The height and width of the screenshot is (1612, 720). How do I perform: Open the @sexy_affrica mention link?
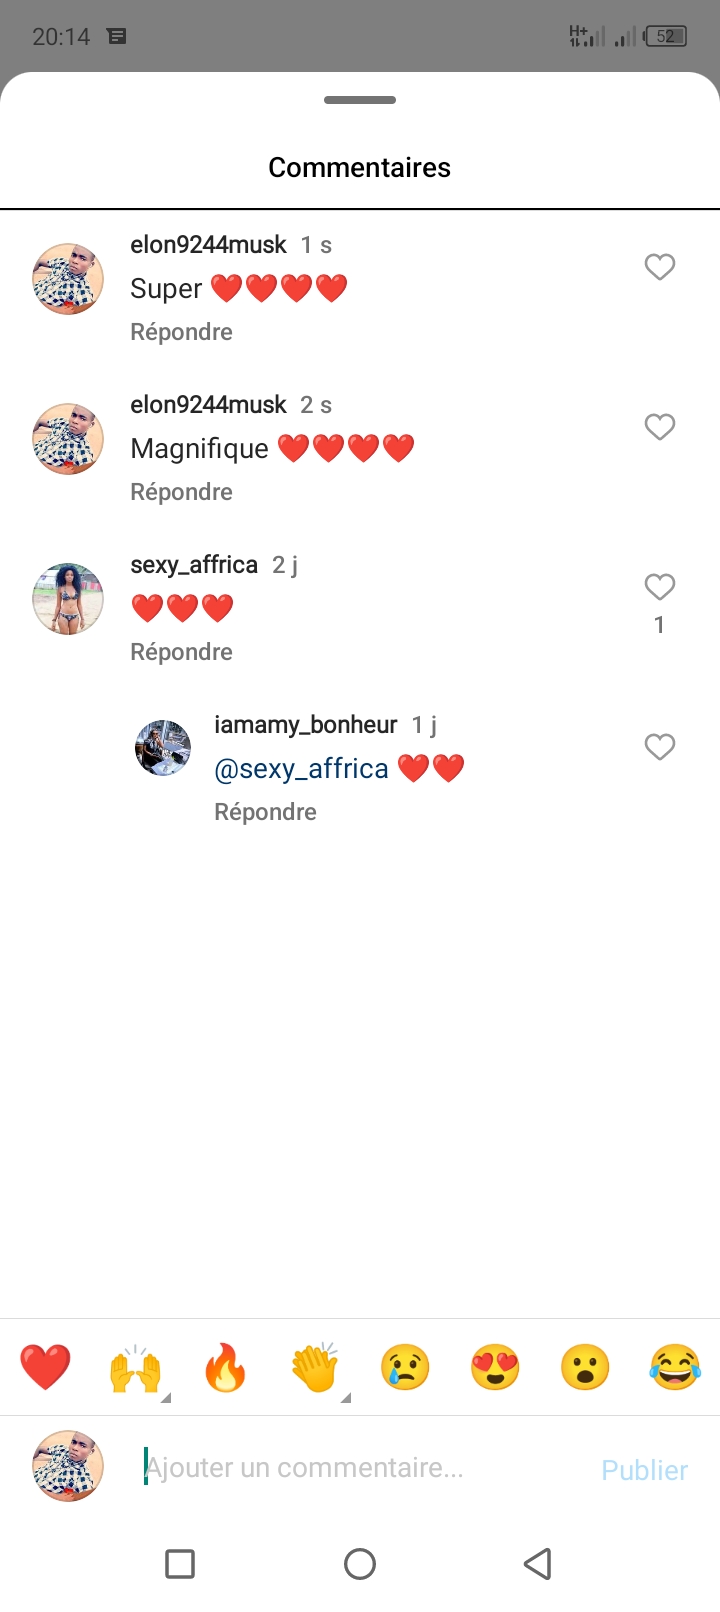[x=301, y=768]
